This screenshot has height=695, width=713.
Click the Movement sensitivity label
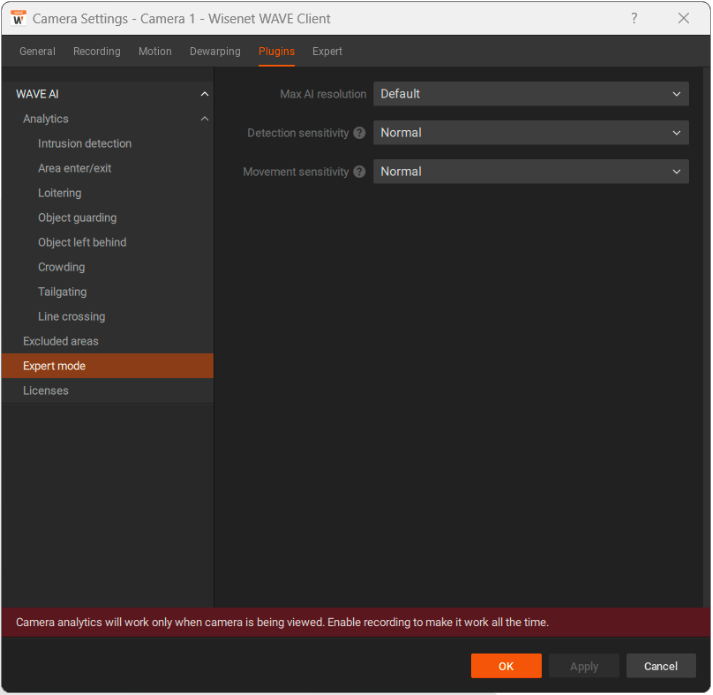click(296, 171)
